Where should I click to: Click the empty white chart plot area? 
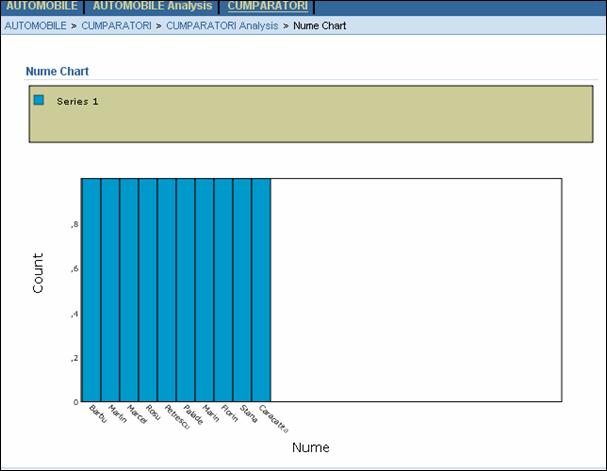(415, 290)
